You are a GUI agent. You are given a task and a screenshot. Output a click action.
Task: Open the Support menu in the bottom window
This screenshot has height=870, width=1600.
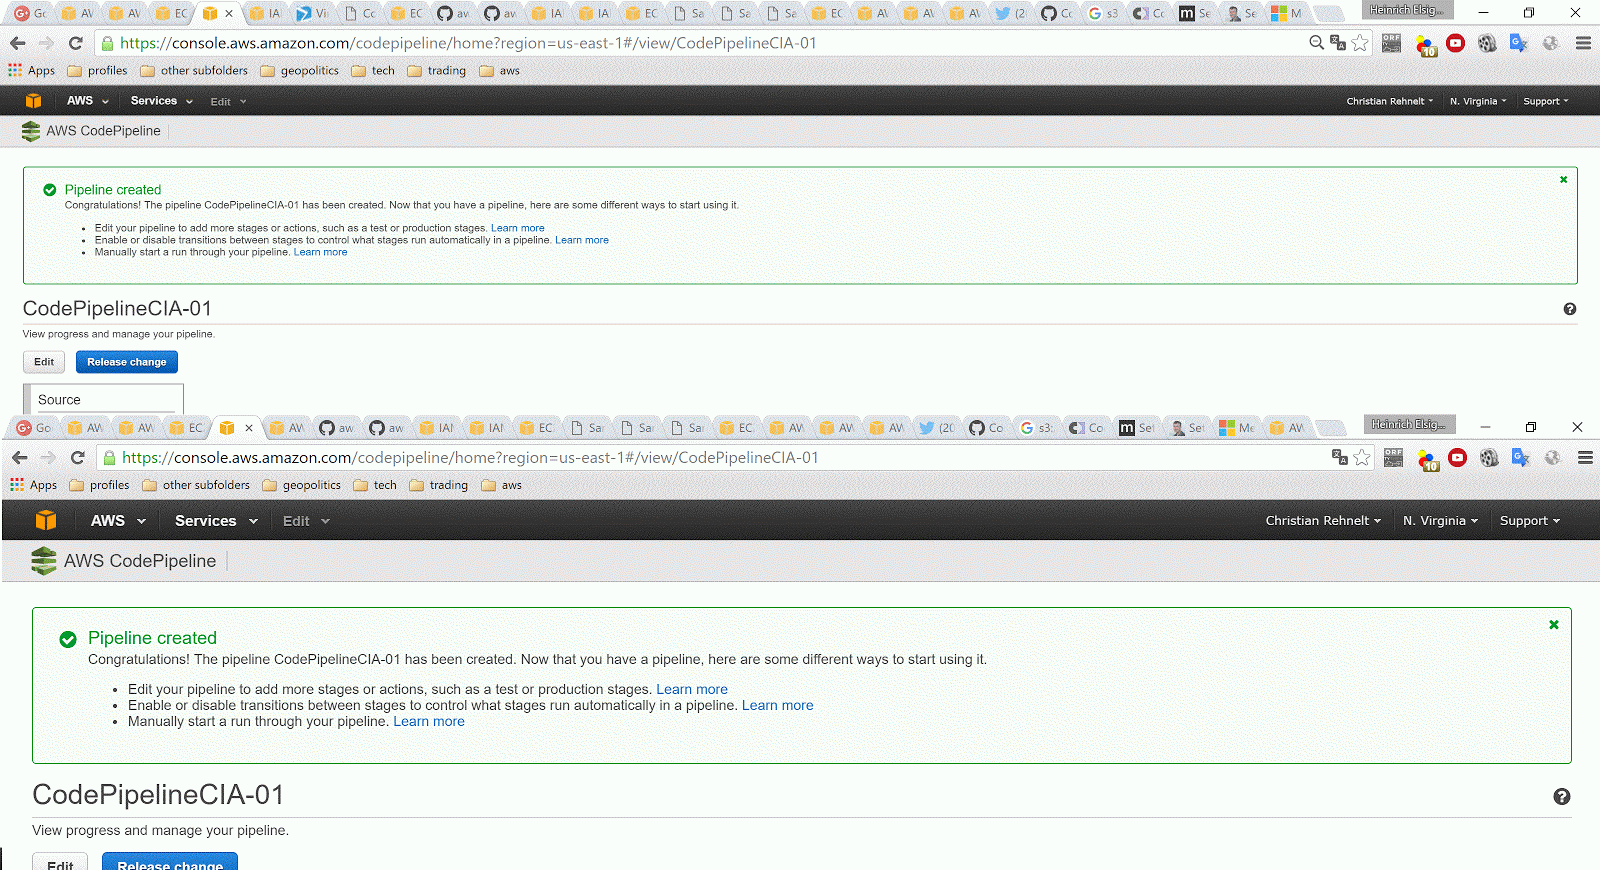point(1529,521)
